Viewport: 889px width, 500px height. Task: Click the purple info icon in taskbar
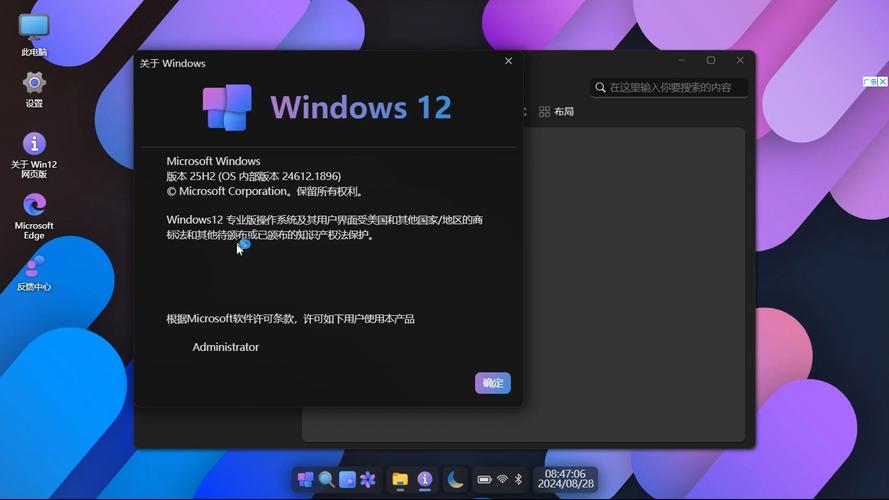coord(425,480)
